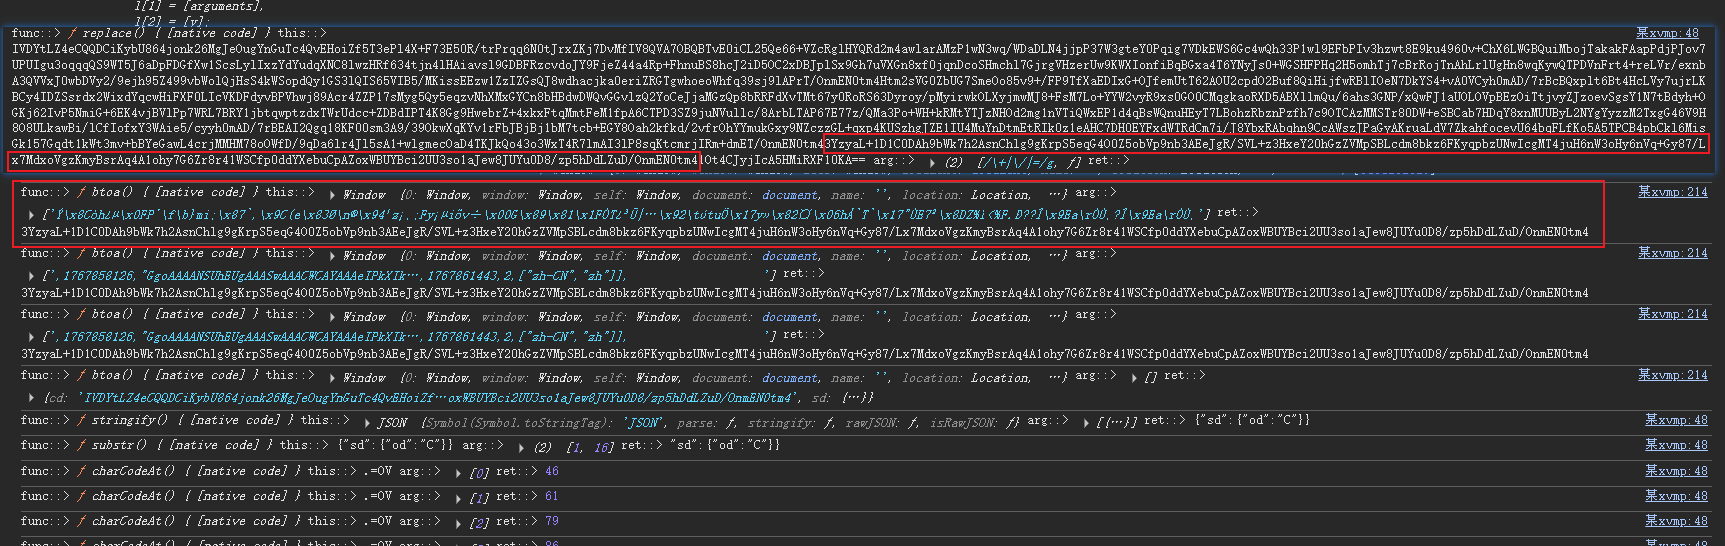Open the 某xvmp:48 link on the substr() row
Image resolution: width=1725 pixels, height=546 pixels.
pyautogui.click(x=1677, y=445)
